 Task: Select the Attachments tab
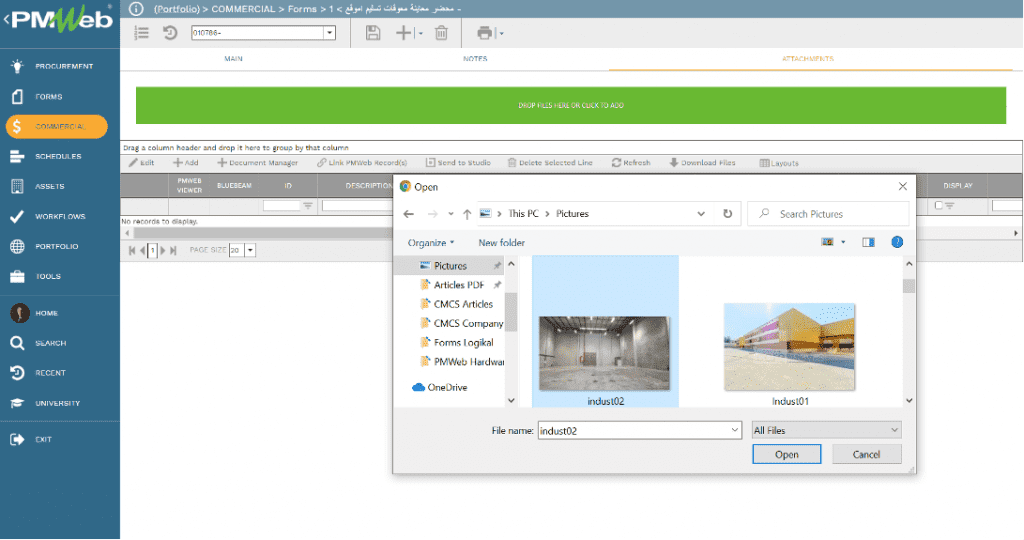click(x=808, y=59)
